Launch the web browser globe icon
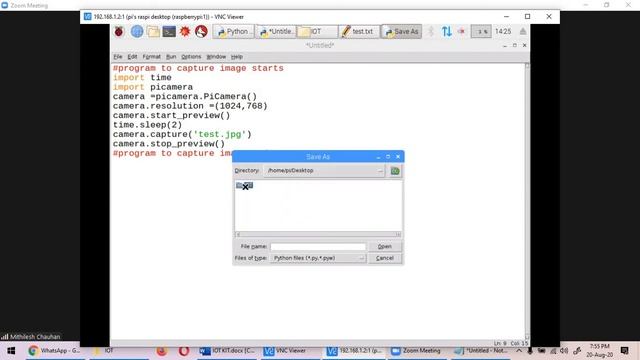The width and height of the screenshot is (640, 360). (x=137, y=31)
